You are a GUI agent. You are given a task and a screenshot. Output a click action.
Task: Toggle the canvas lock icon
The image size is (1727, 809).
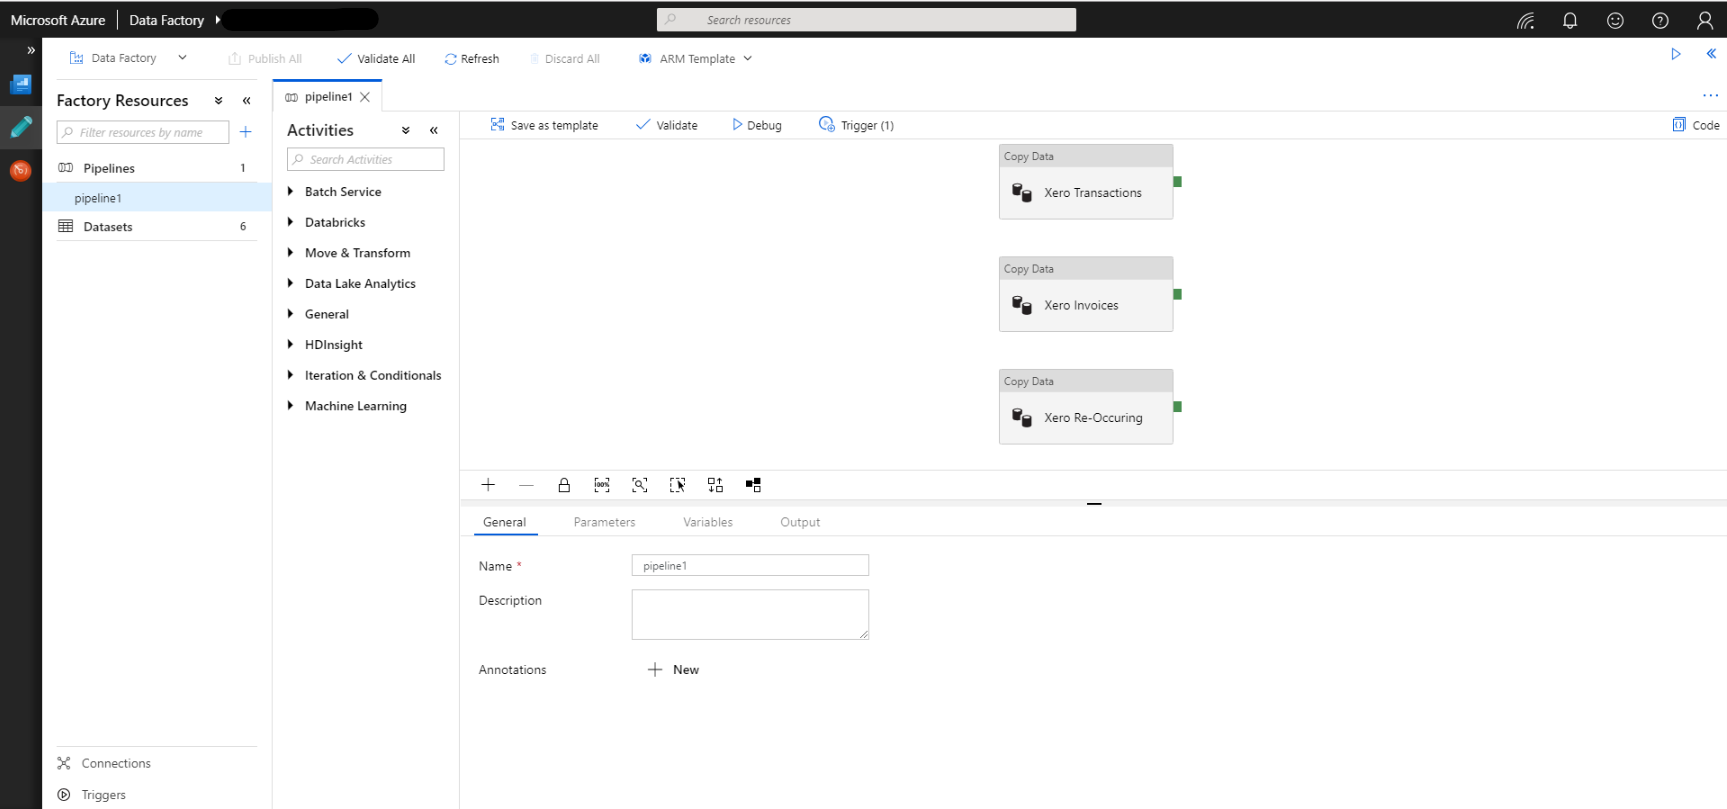(564, 485)
